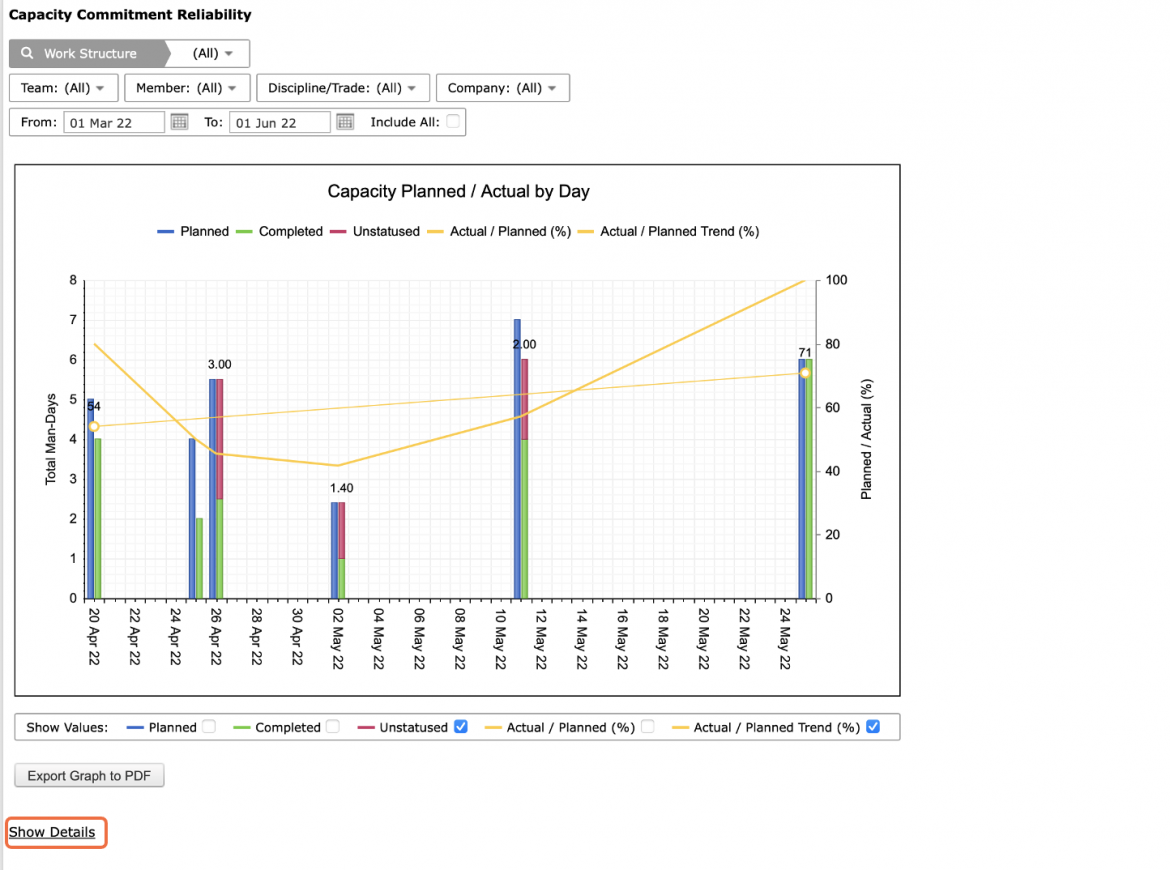Click the Unstatused legend entry in the chart
Image resolution: width=1170 pixels, height=870 pixels.
coord(375,231)
